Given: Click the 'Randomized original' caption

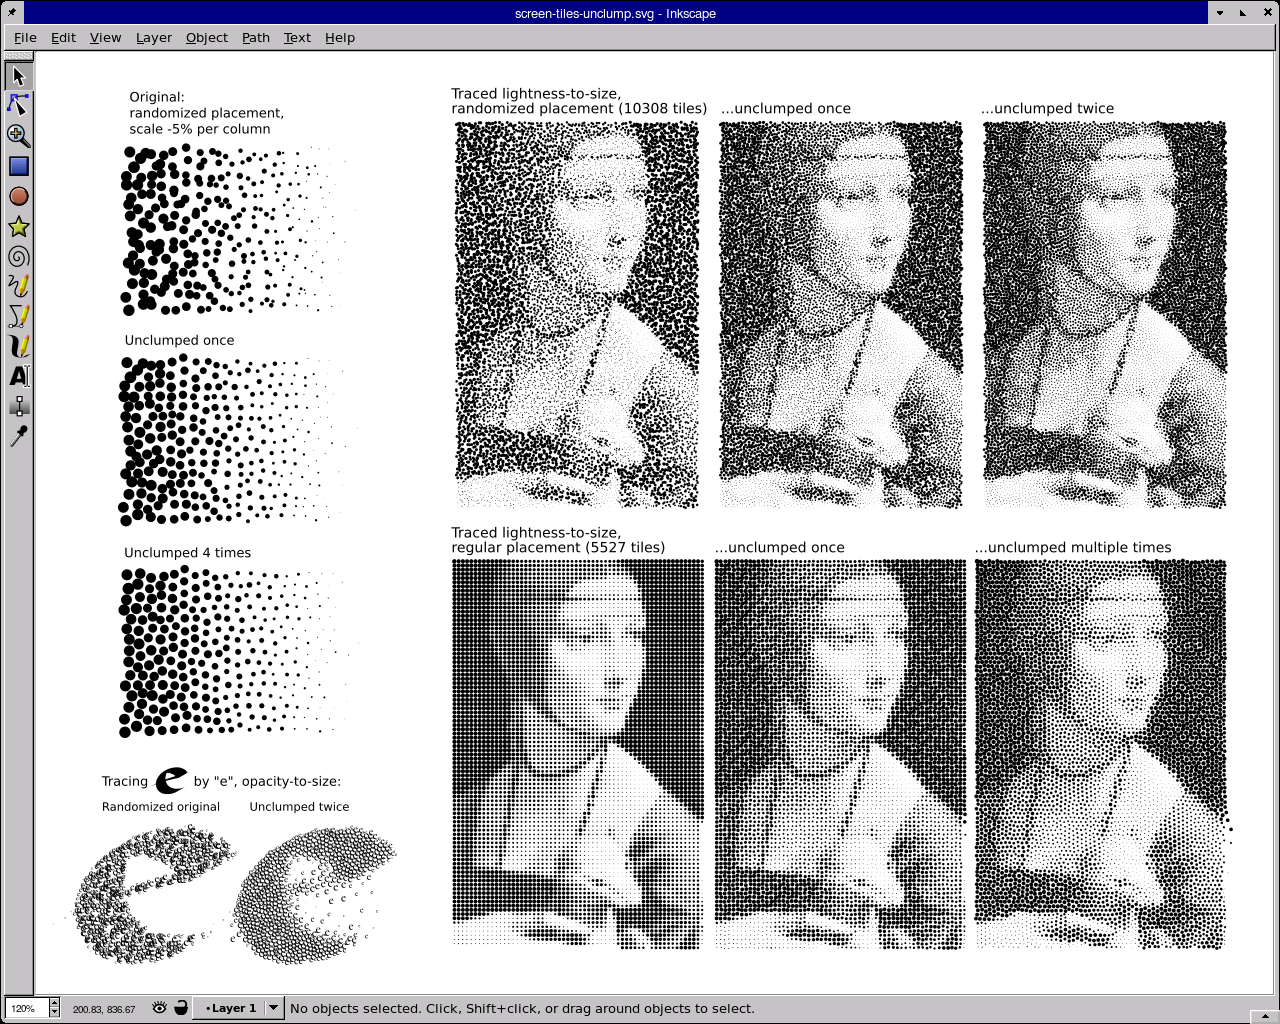Looking at the screenshot, I should [x=161, y=806].
